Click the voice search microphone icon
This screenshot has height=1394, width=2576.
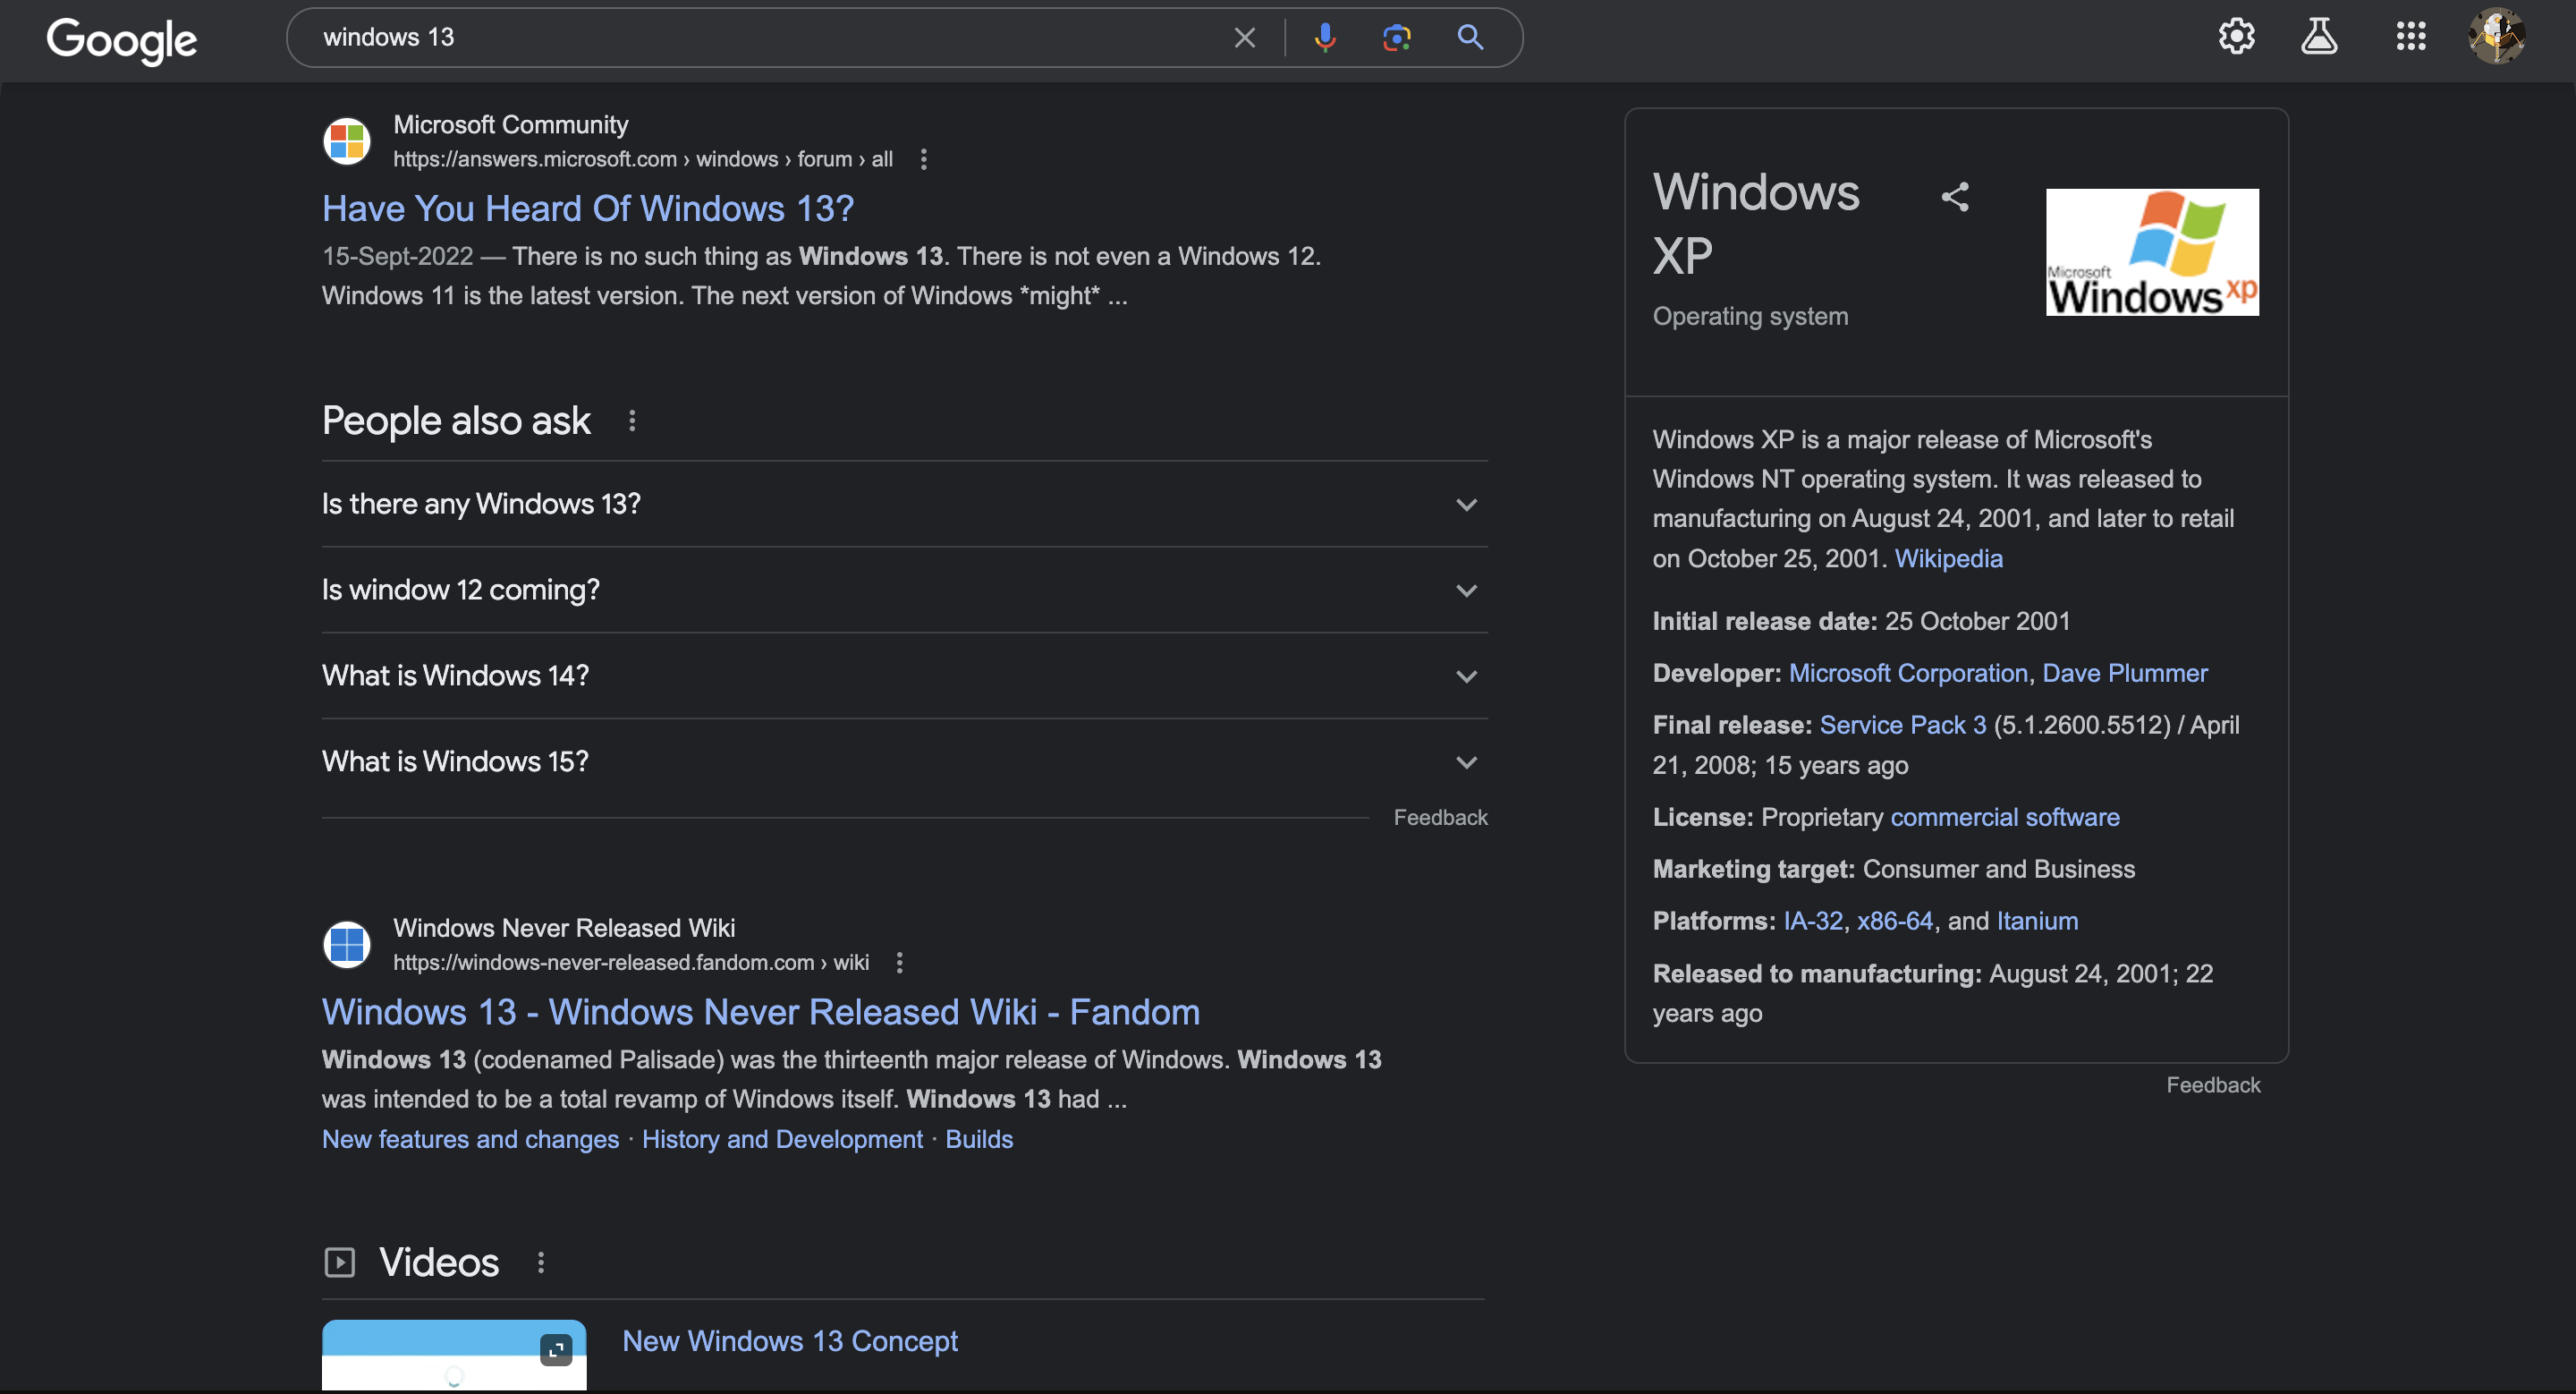1325,38
